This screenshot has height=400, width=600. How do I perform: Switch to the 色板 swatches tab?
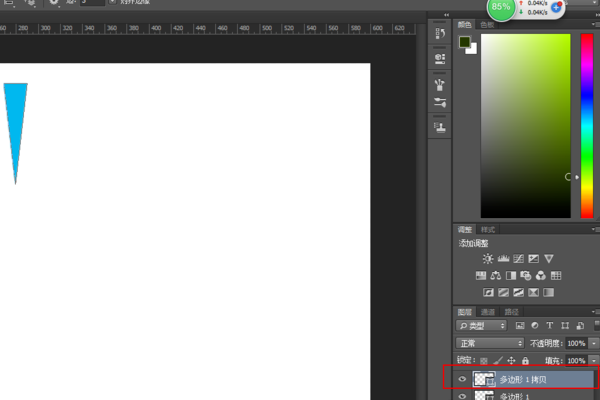(x=486, y=24)
